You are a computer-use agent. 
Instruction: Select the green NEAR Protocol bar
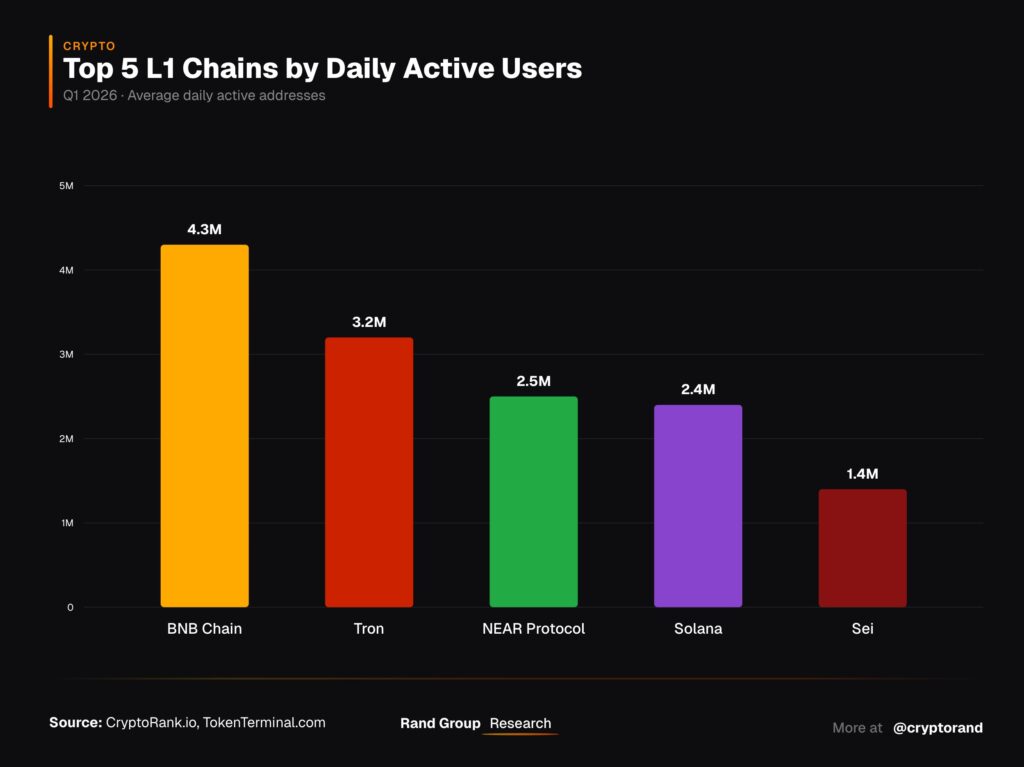click(x=534, y=502)
